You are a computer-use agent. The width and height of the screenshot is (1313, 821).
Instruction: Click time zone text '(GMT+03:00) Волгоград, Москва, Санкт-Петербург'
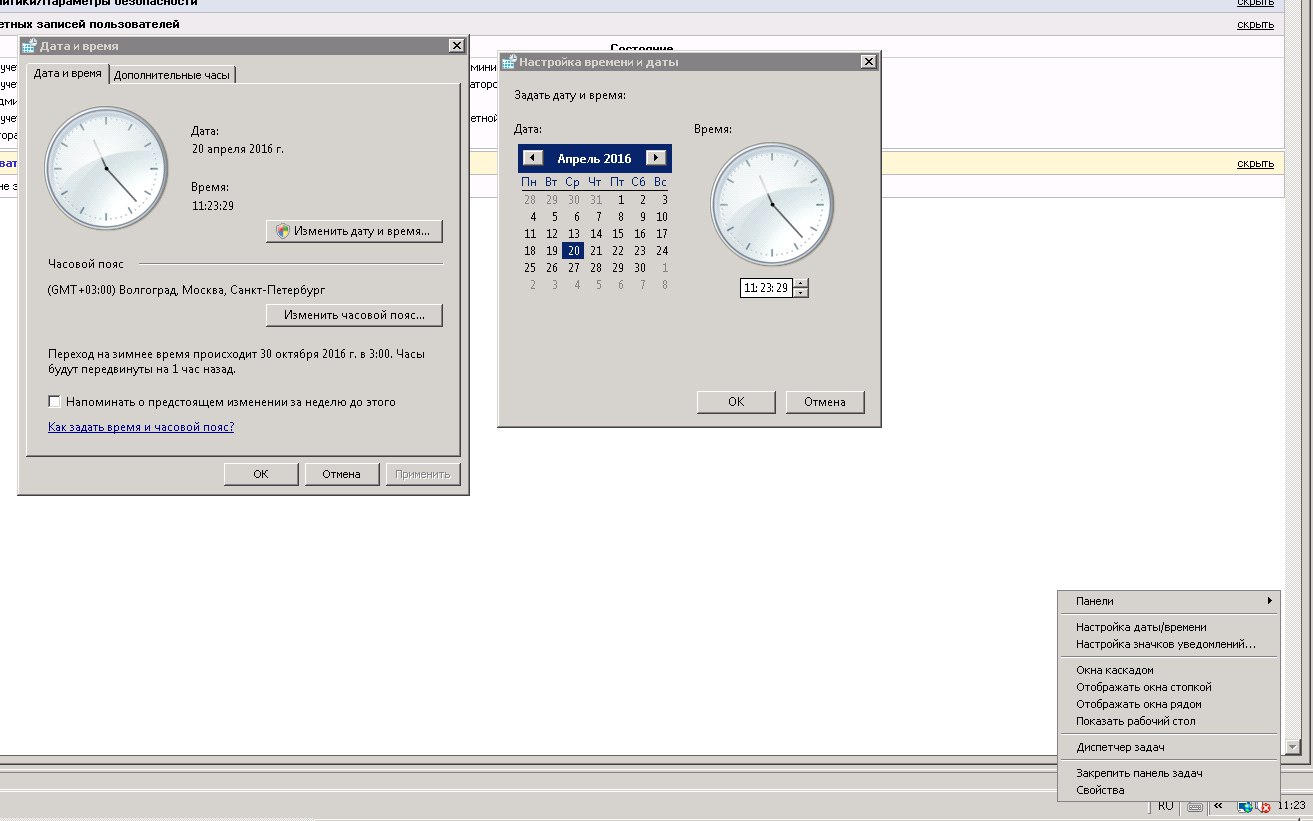pos(186,290)
